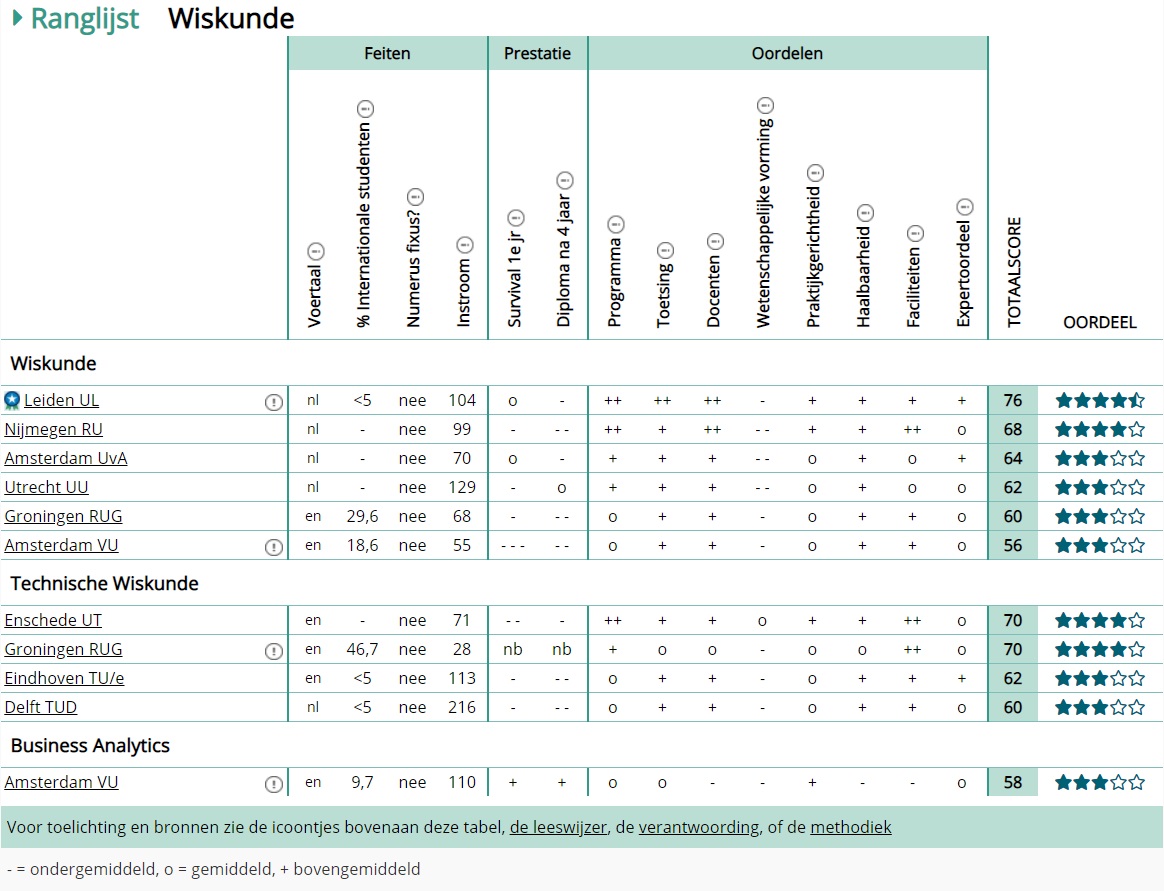Open the Enschede UT link
Viewport: 1164px width, 891px height.
53,620
